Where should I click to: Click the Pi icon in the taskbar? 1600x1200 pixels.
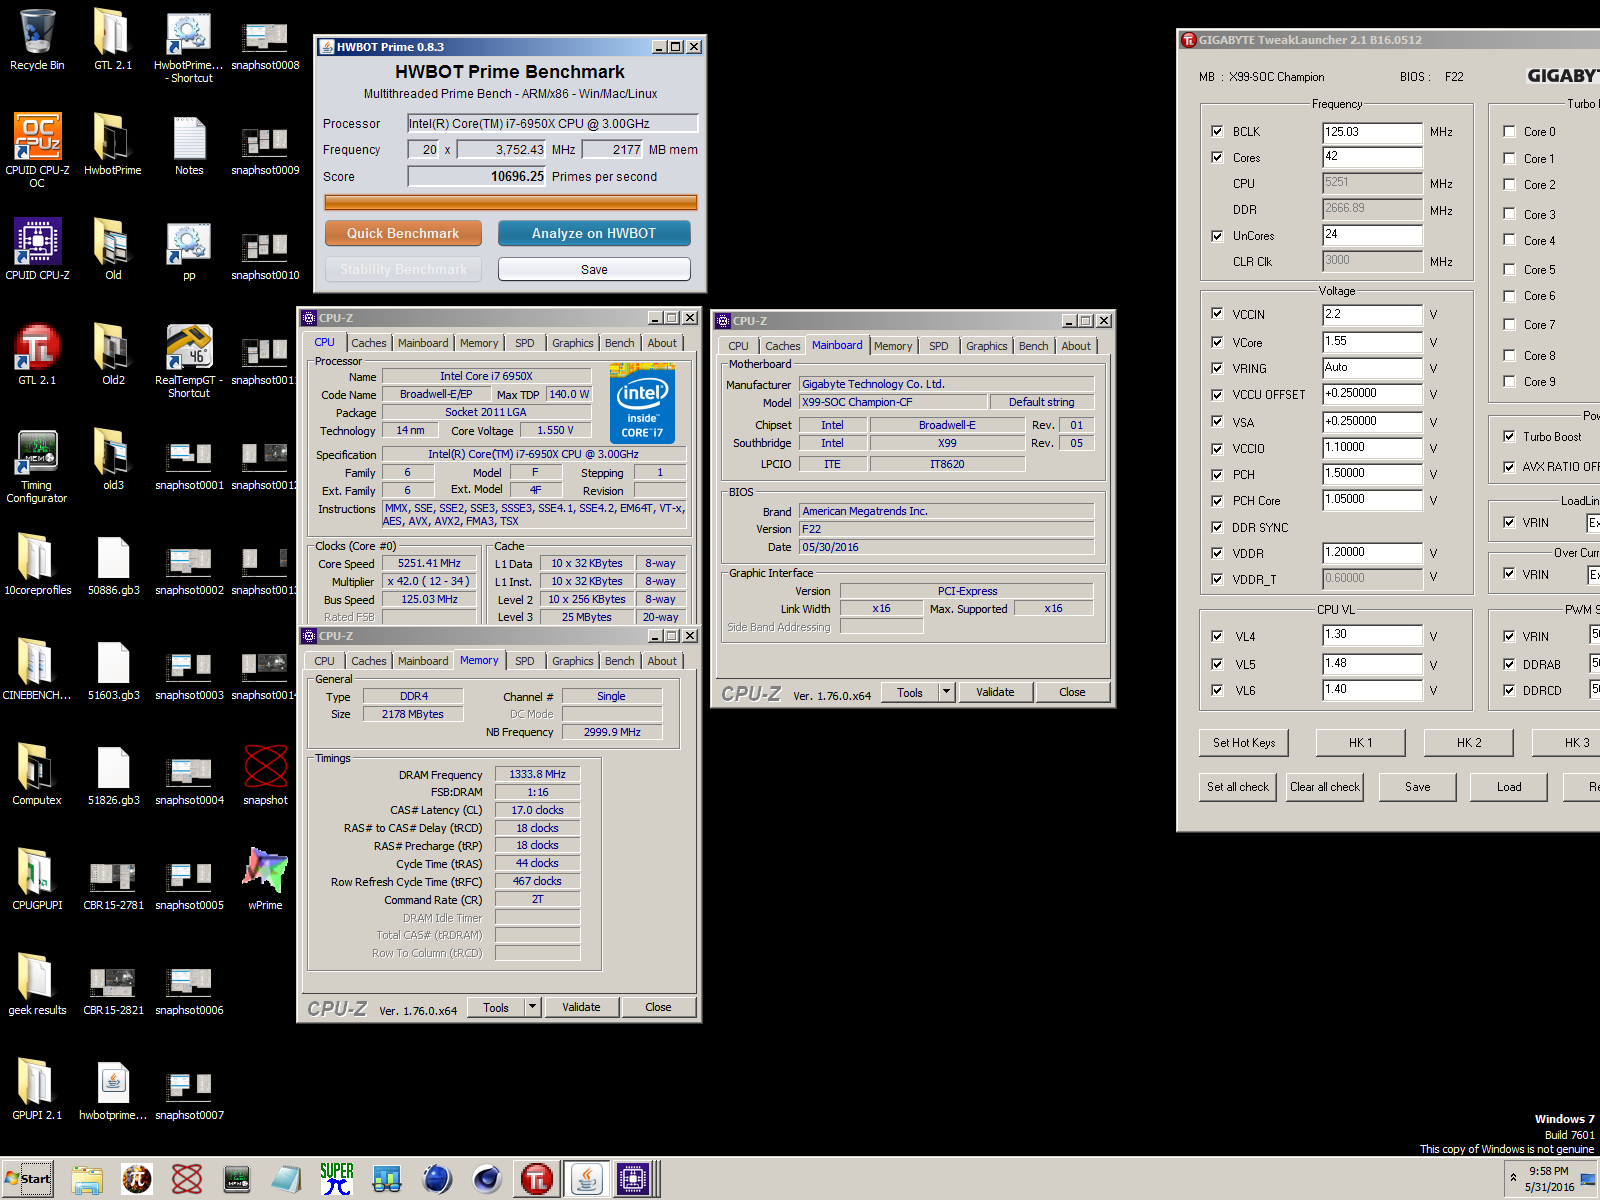point(137,1179)
